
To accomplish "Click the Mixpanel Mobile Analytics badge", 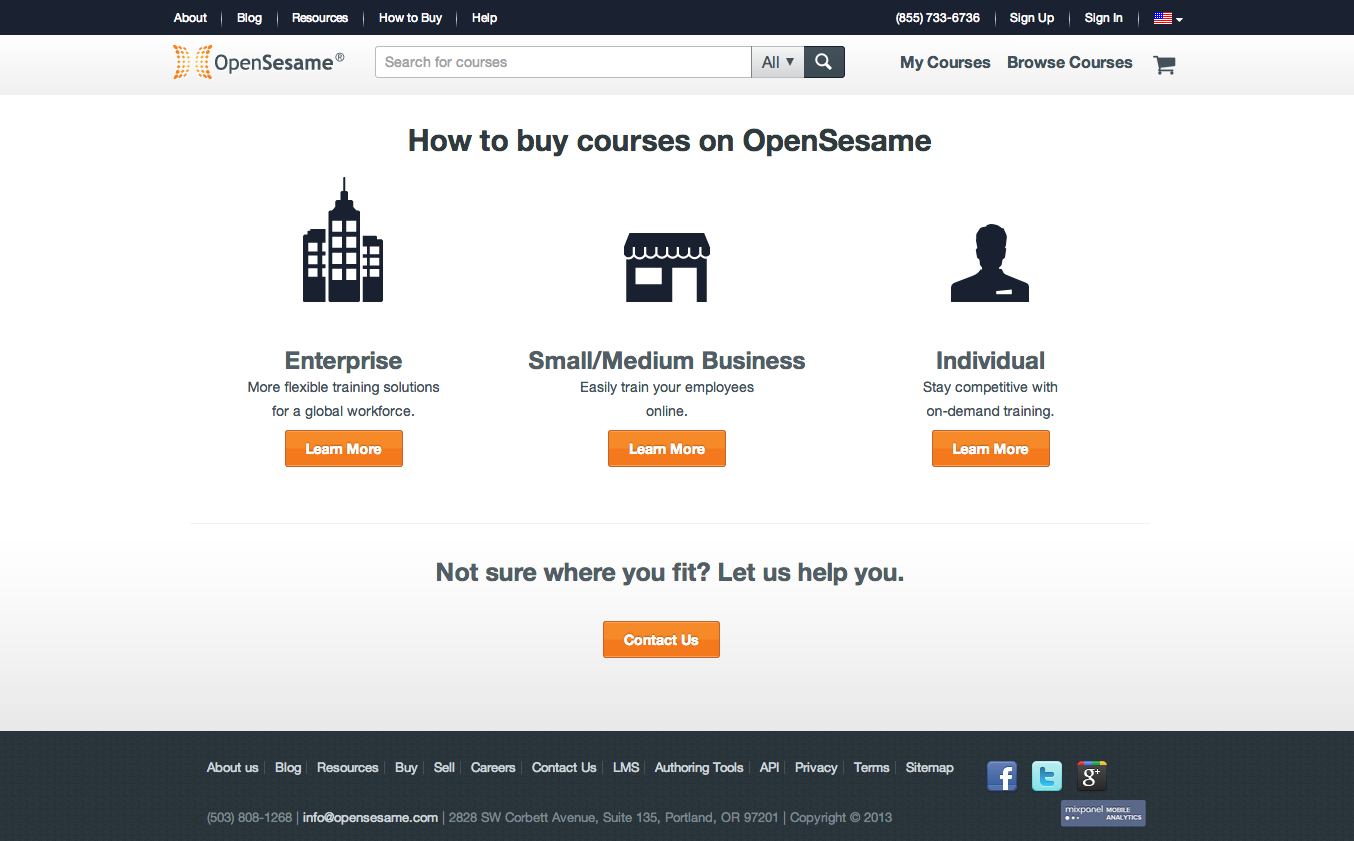I will click(1103, 813).
